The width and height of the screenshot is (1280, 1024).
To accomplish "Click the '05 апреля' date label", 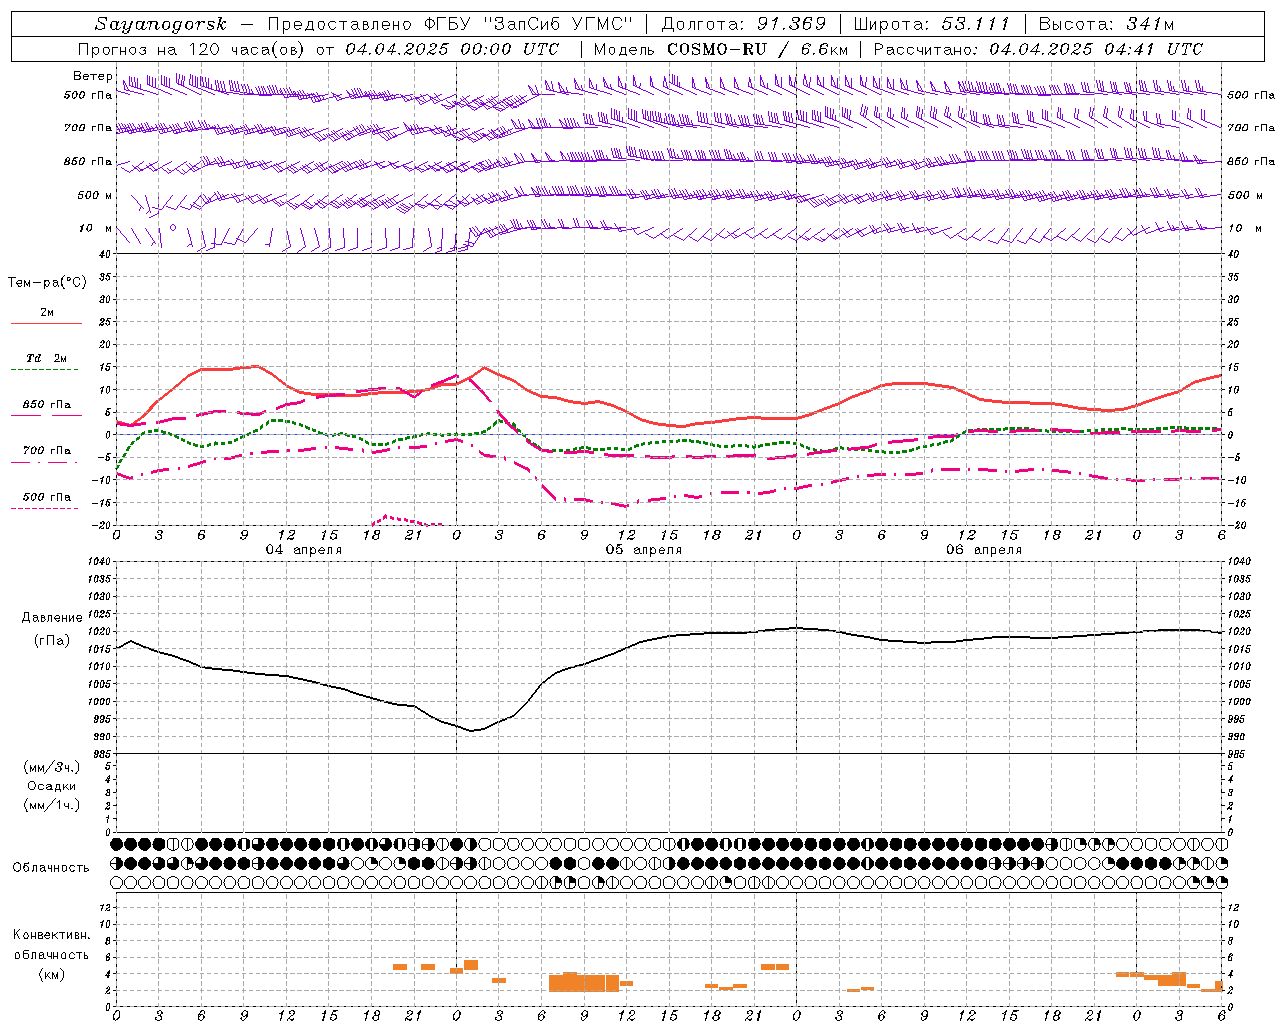I will [643, 550].
